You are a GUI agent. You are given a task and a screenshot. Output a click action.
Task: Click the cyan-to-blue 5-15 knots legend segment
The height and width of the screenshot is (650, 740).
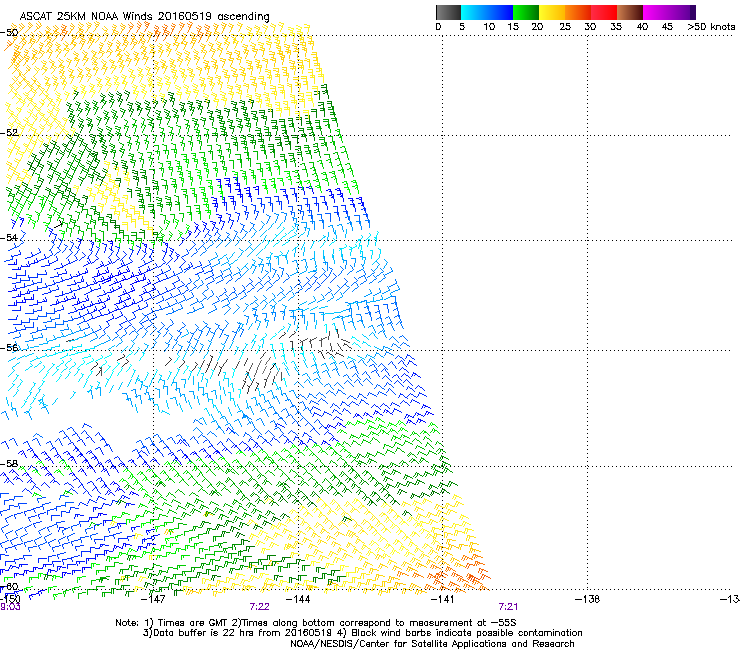[487, 12]
